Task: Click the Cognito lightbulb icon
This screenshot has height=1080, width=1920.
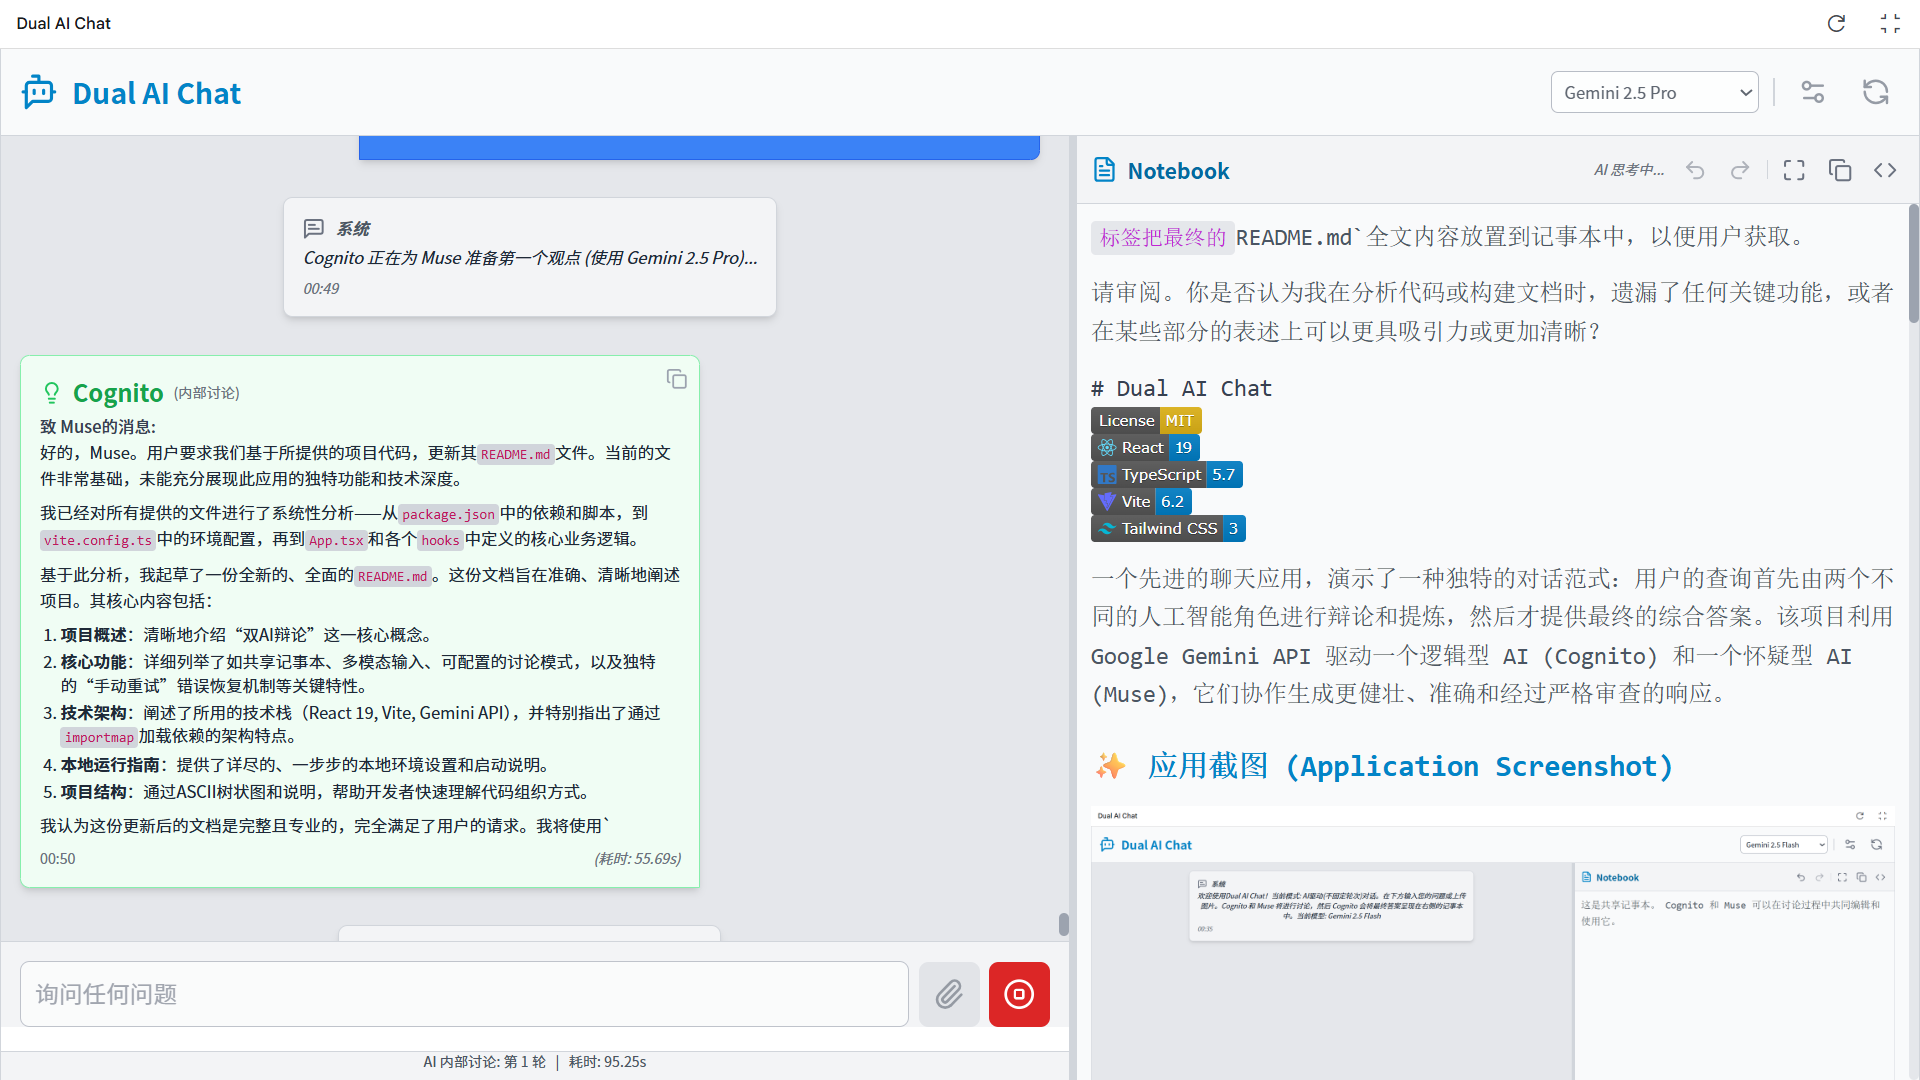Action: click(52, 393)
